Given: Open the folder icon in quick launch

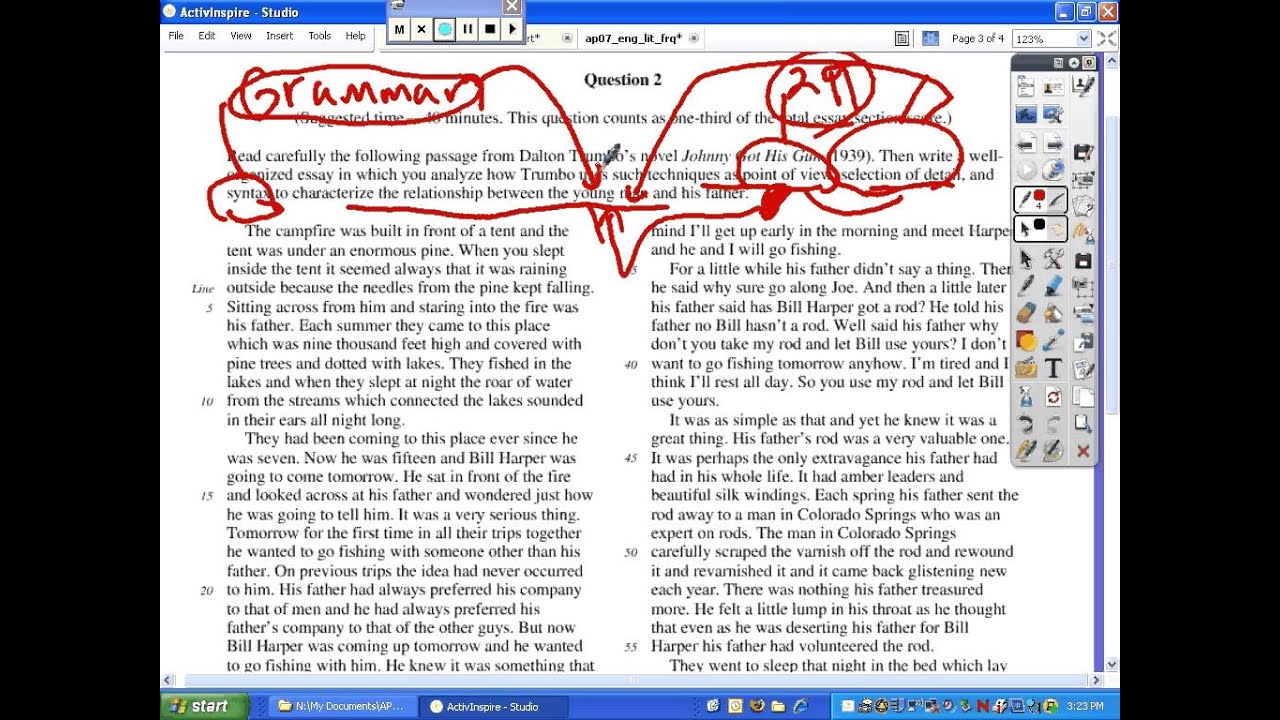Looking at the screenshot, I should pos(778,706).
